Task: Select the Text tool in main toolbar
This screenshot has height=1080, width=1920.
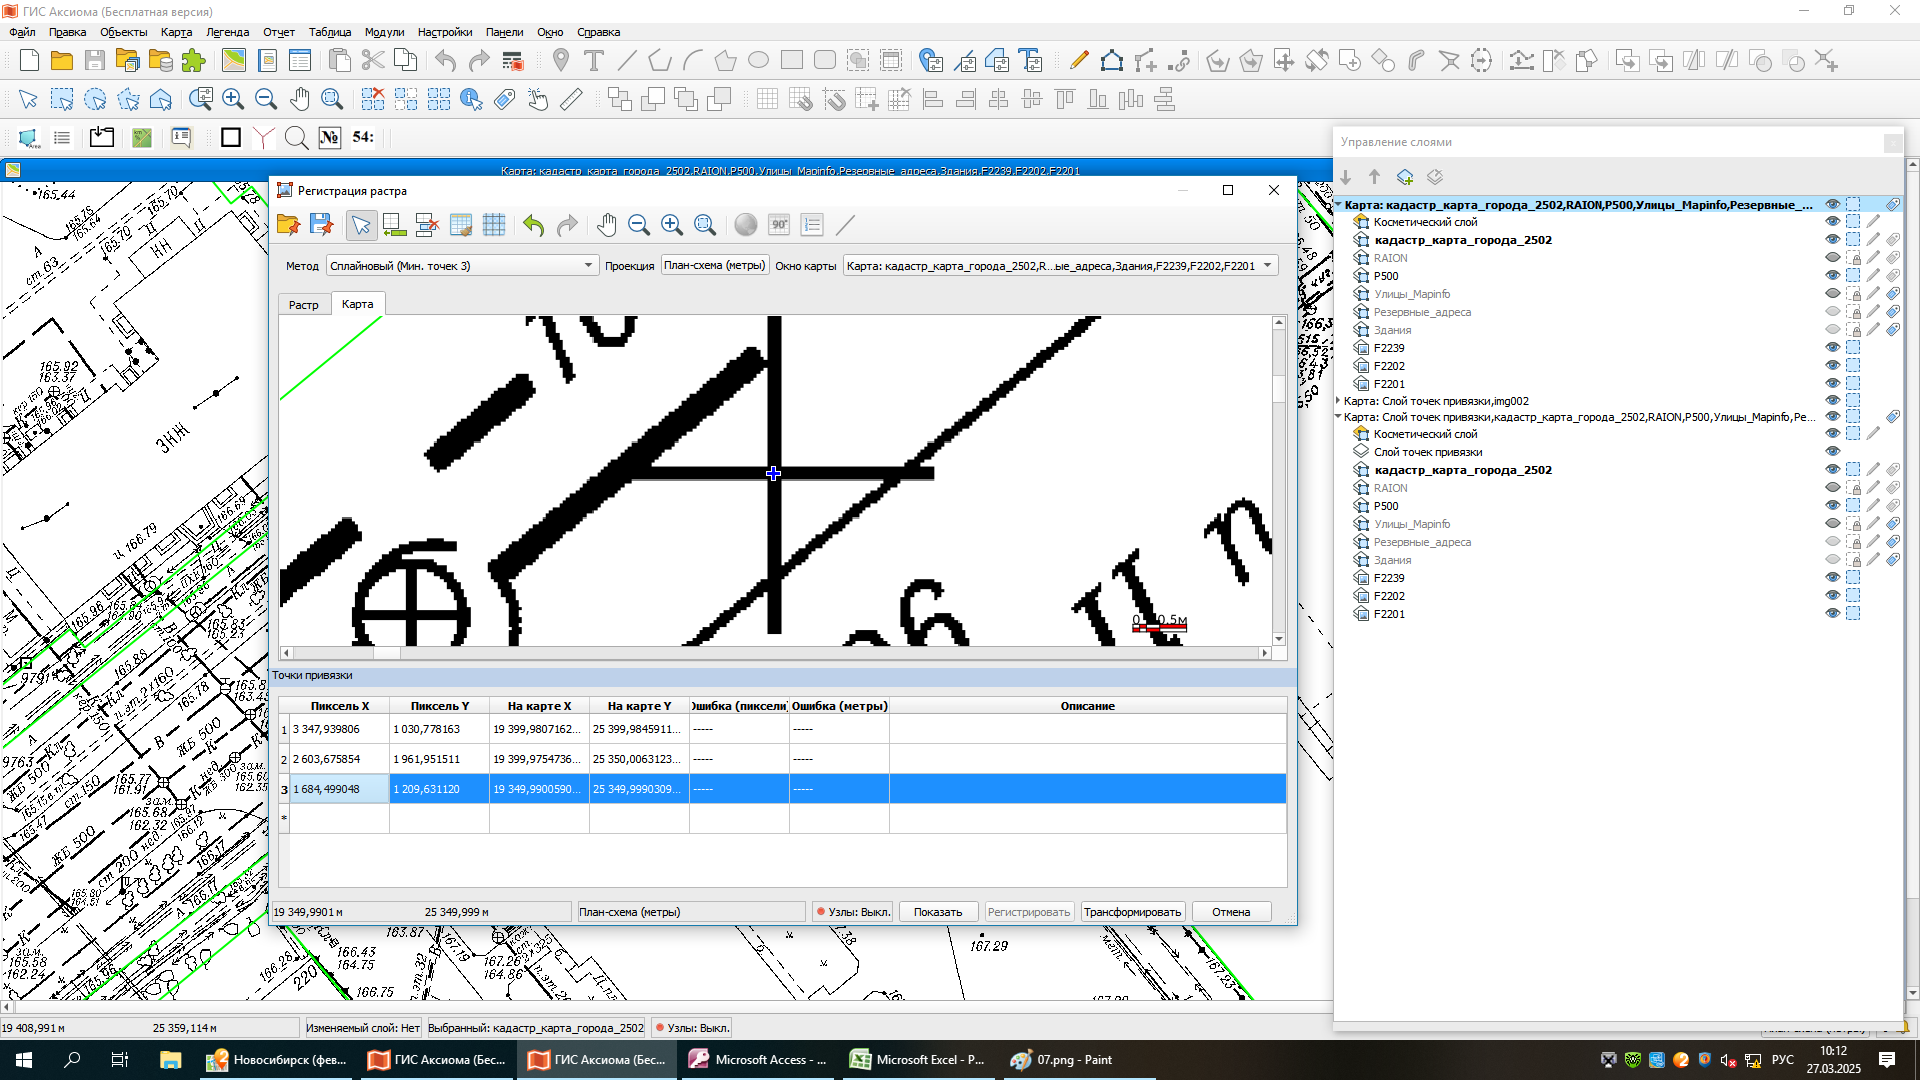Action: (594, 61)
